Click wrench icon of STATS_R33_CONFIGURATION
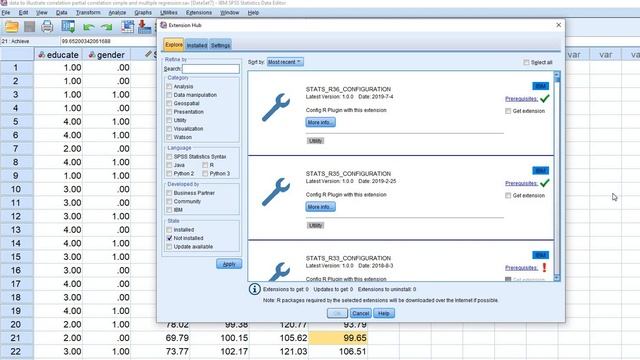The height and width of the screenshot is (360, 640). [280, 271]
